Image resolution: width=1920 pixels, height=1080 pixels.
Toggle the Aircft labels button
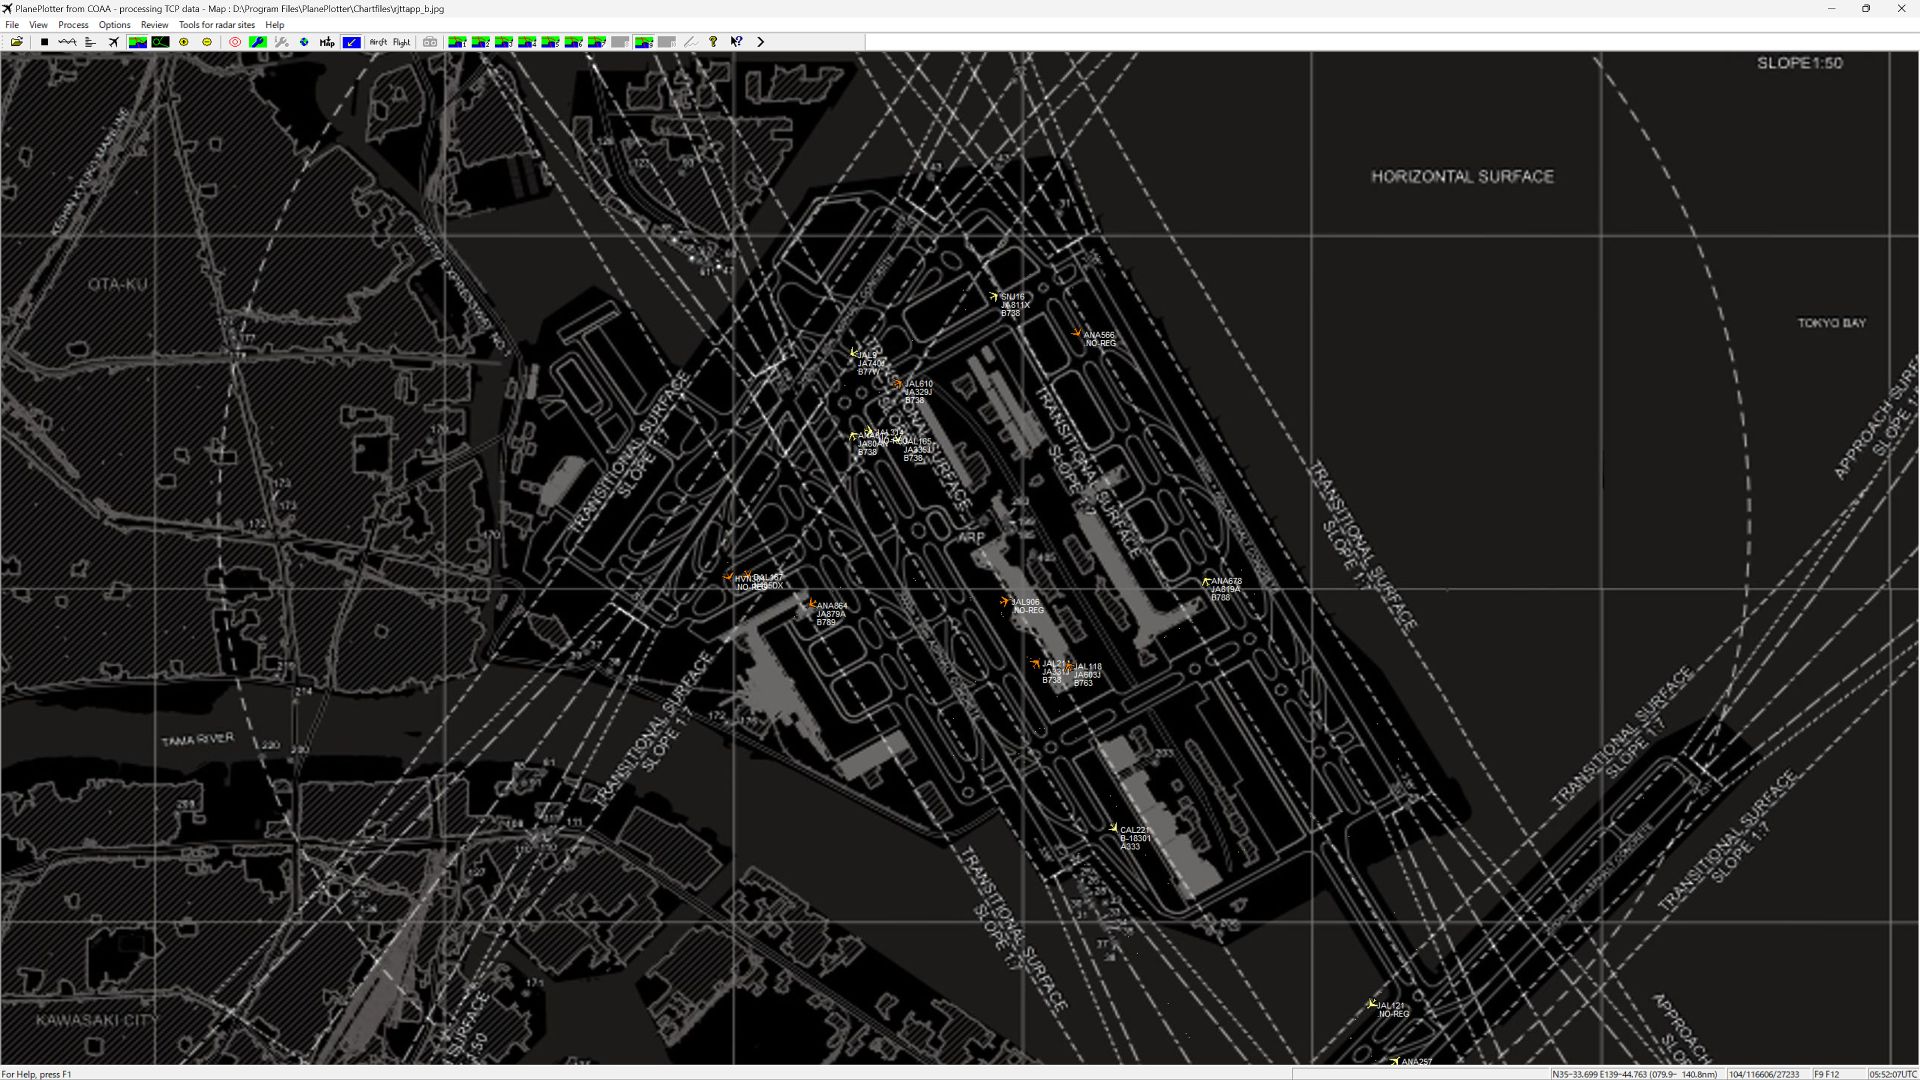tap(378, 42)
